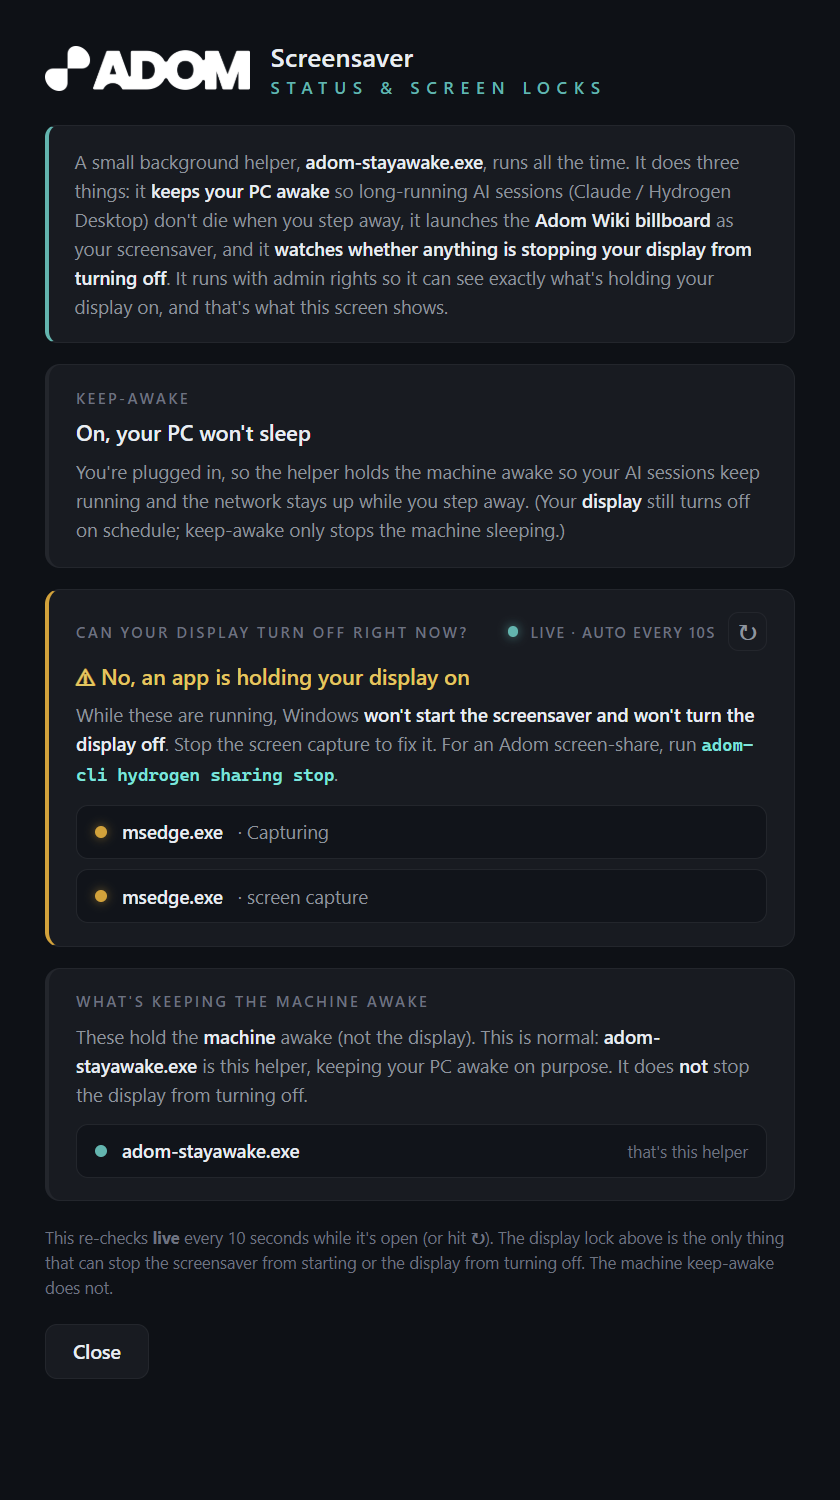The height and width of the screenshot is (1500, 840).
Task: Select the adom-stayawake.exe process row
Action: (421, 1151)
